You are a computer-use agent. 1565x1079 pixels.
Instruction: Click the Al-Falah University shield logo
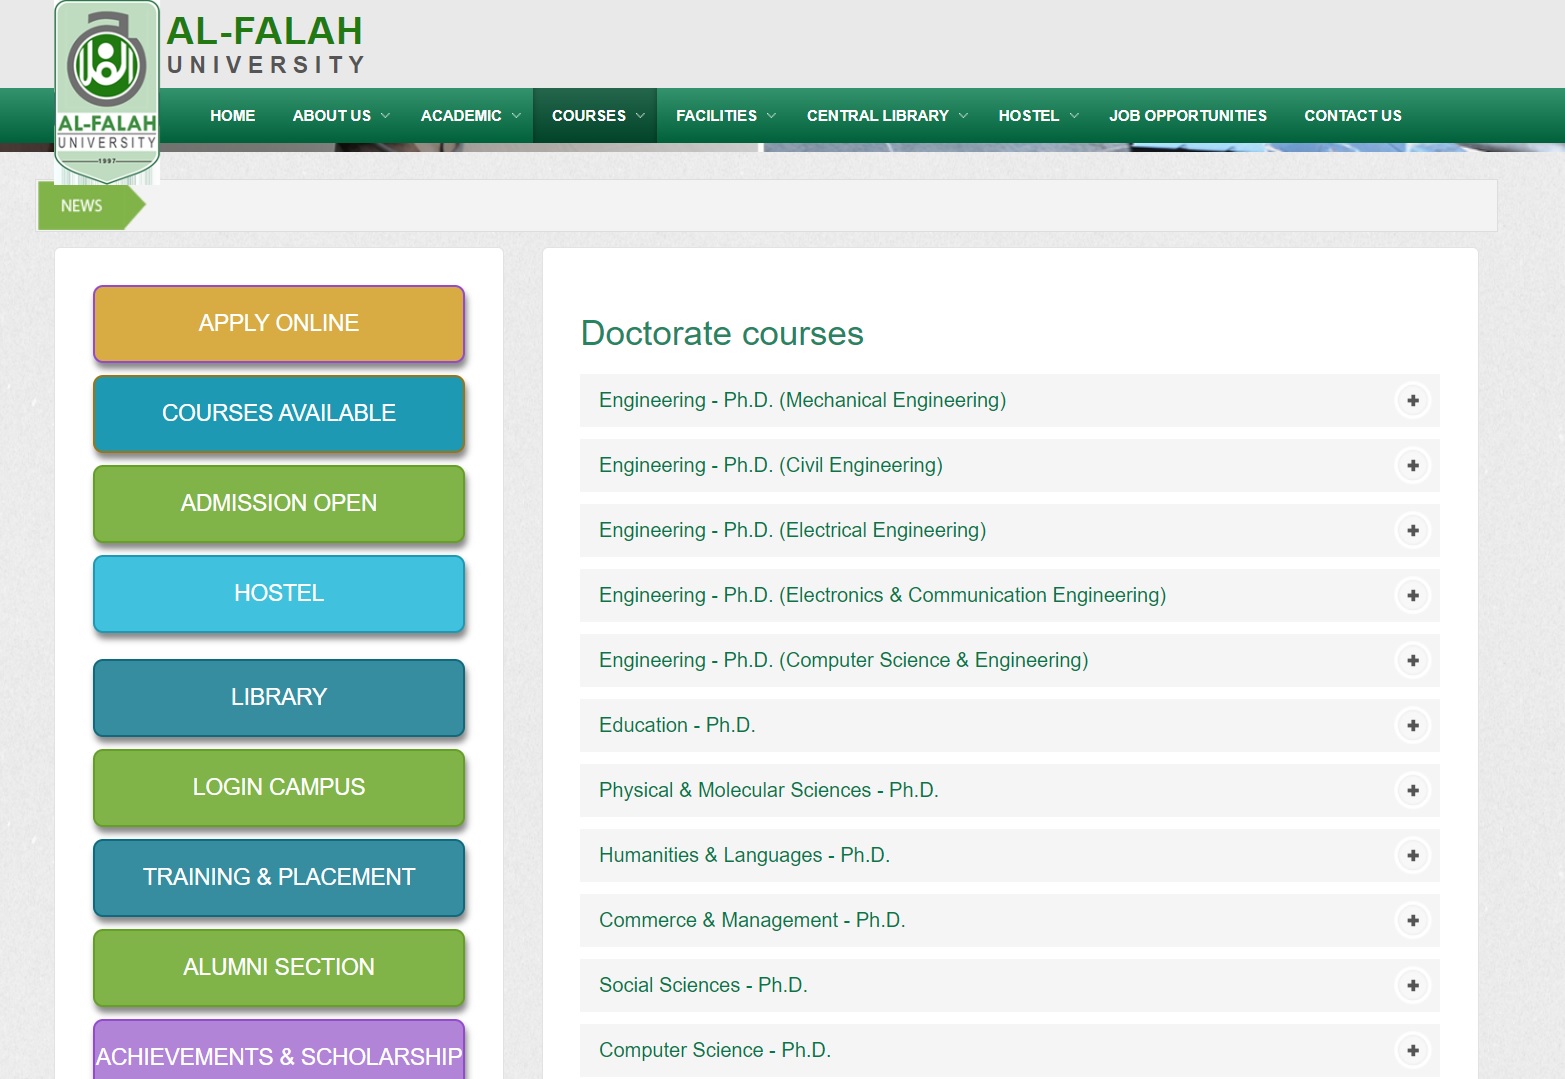pos(107,92)
